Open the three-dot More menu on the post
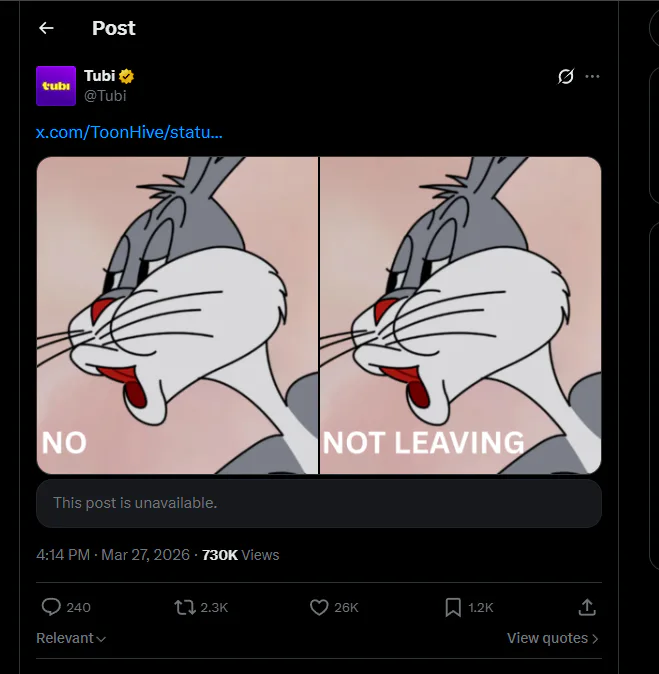 tap(592, 77)
